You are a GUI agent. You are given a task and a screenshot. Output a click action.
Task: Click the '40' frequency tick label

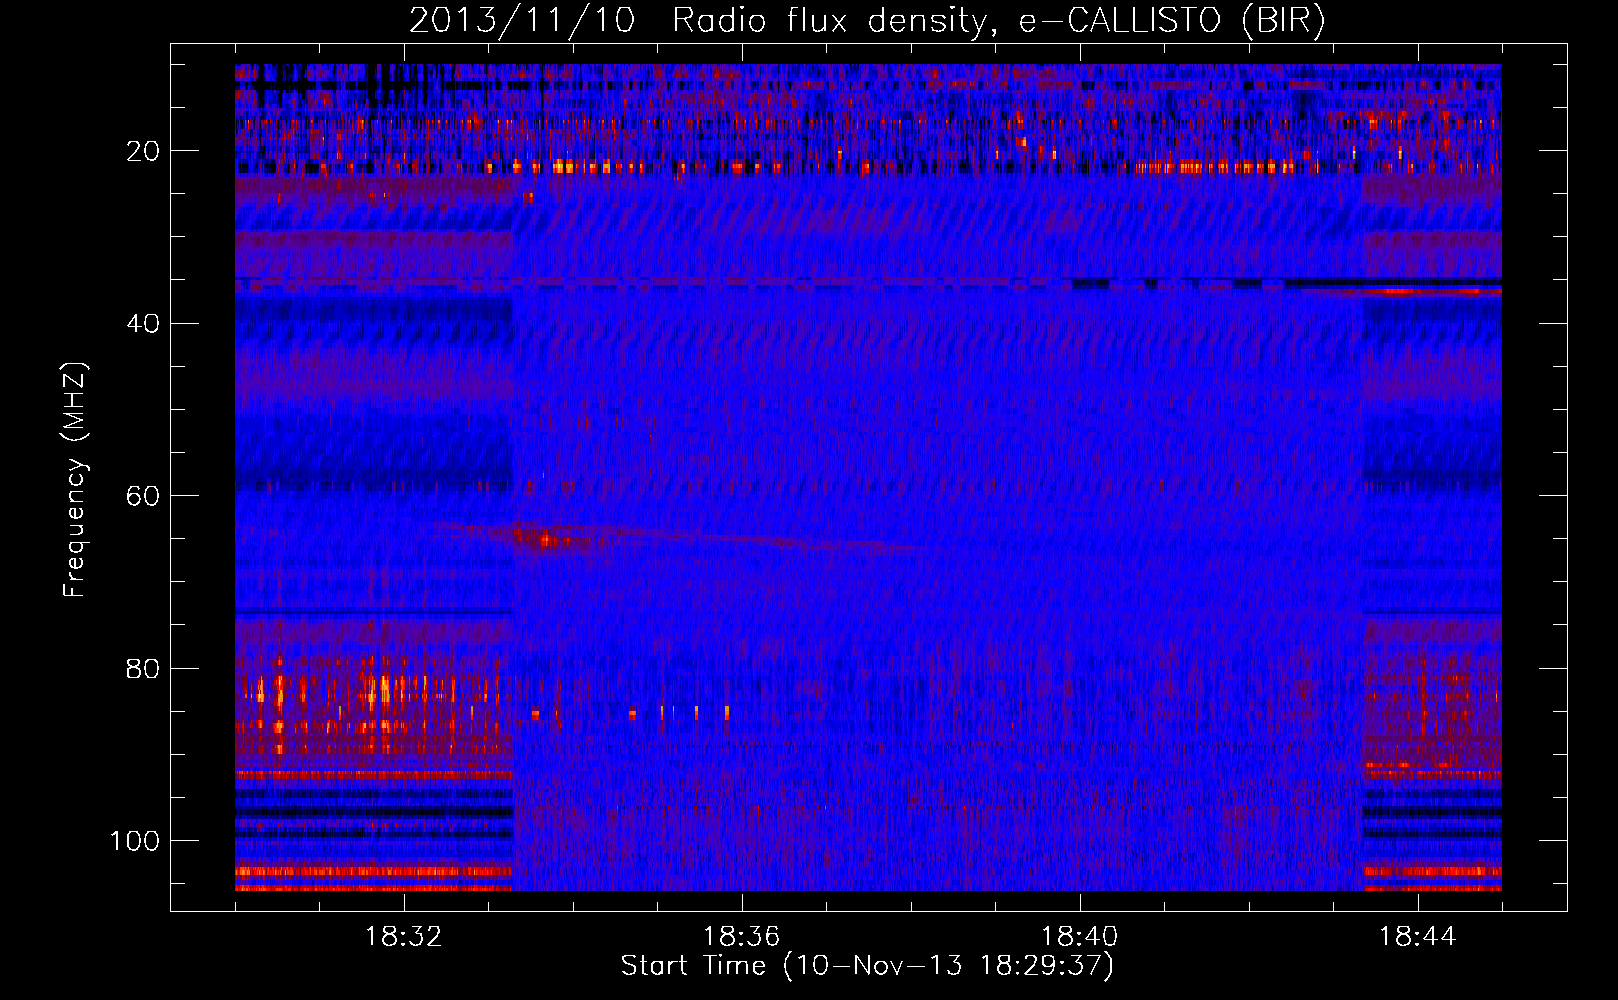144,323
